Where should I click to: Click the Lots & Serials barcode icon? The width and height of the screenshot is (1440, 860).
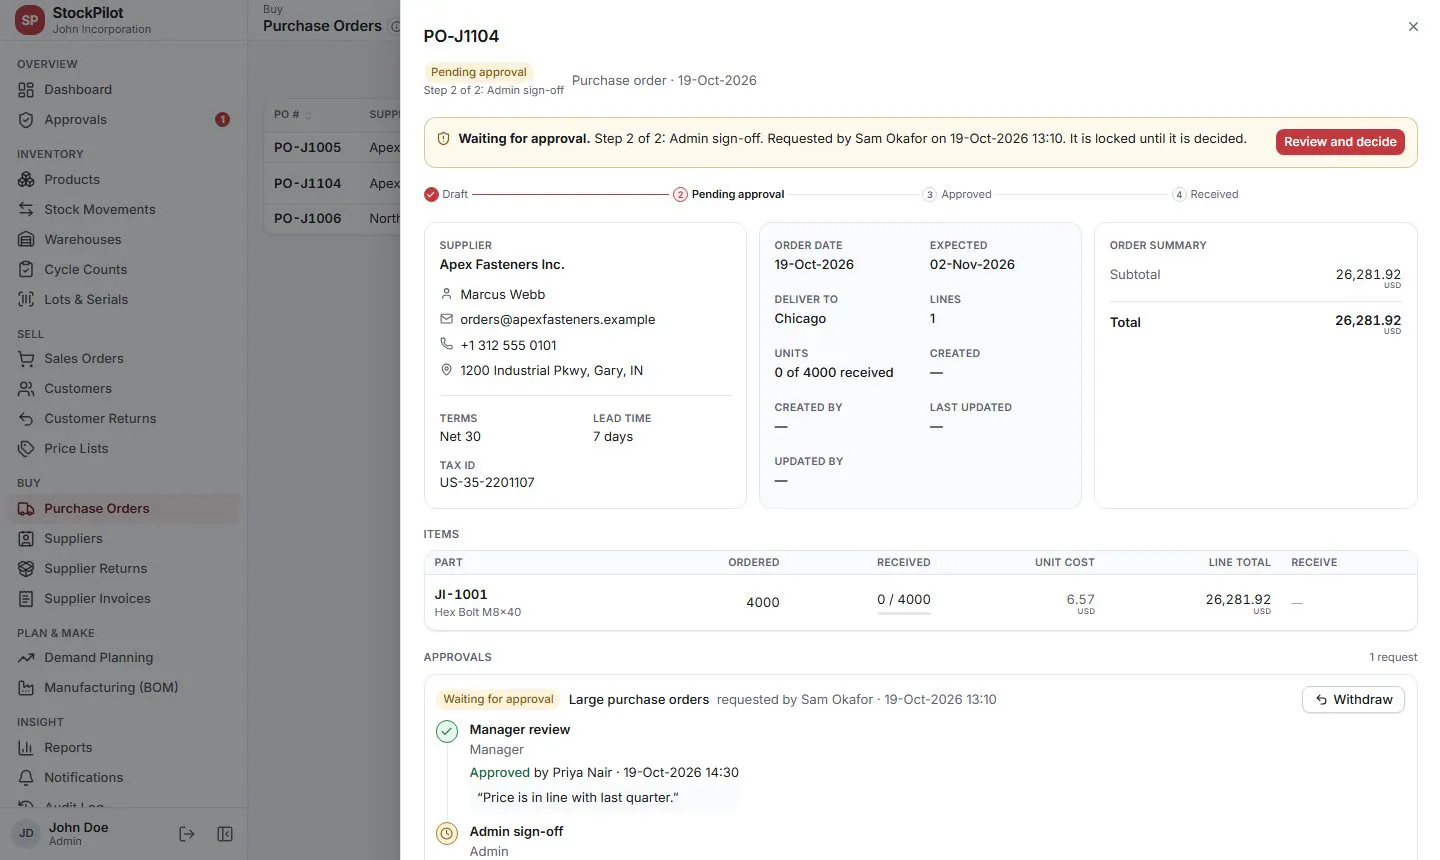coord(26,300)
